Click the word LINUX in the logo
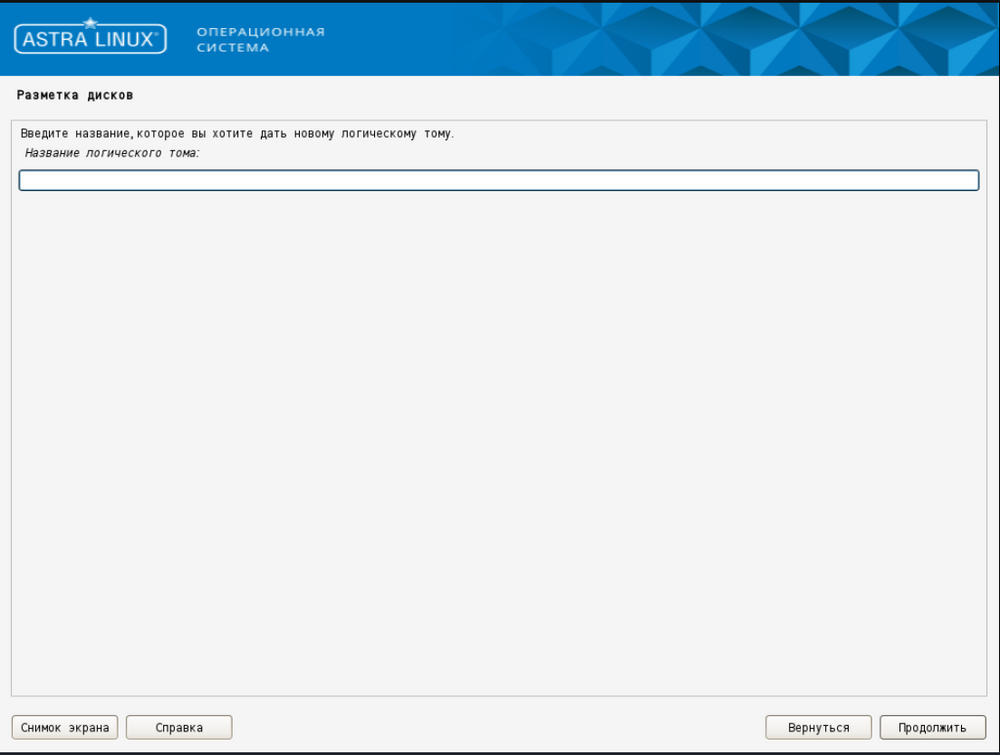Image resolution: width=1000 pixels, height=755 pixels. (120, 40)
